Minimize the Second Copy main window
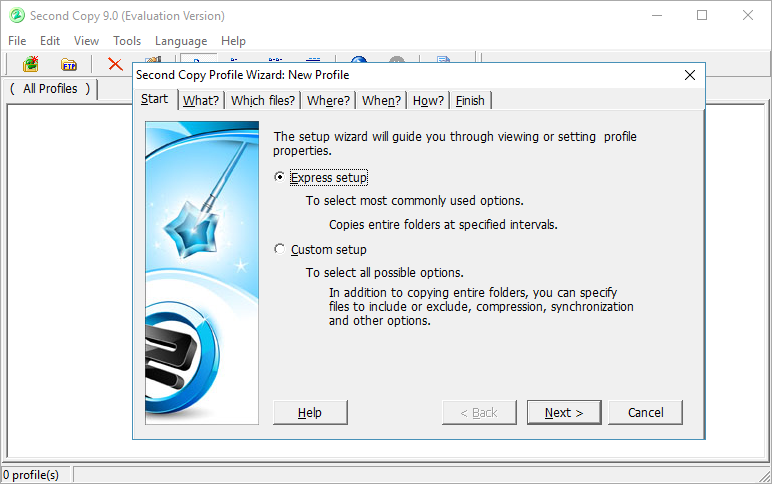This screenshot has width=772, height=484. [x=657, y=15]
